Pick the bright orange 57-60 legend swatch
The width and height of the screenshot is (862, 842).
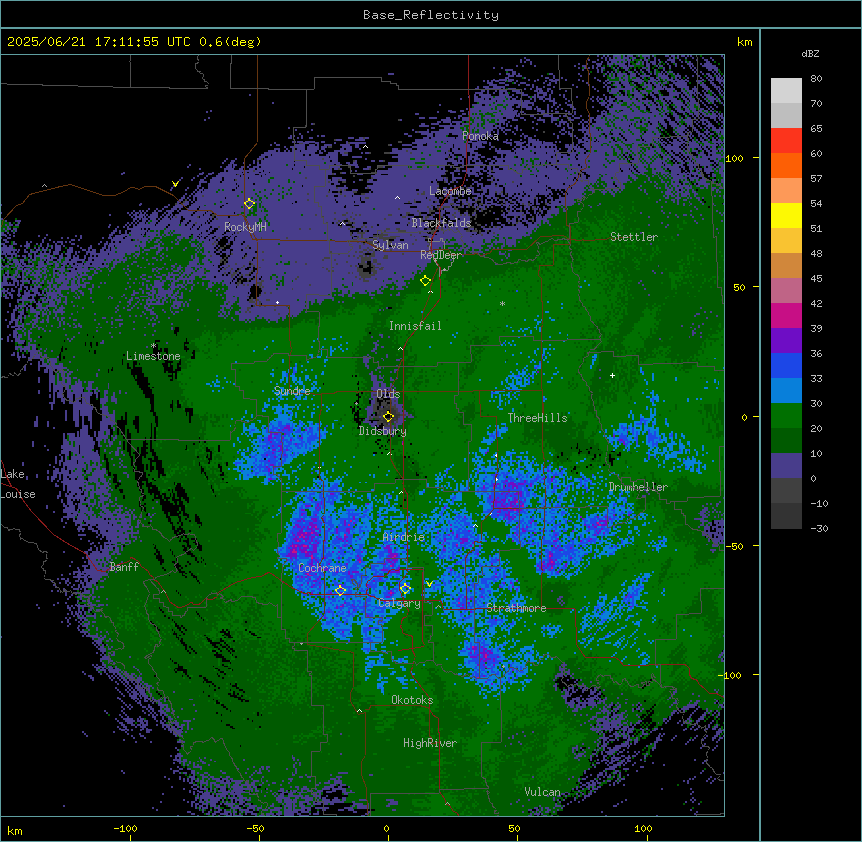[x=786, y=165]
